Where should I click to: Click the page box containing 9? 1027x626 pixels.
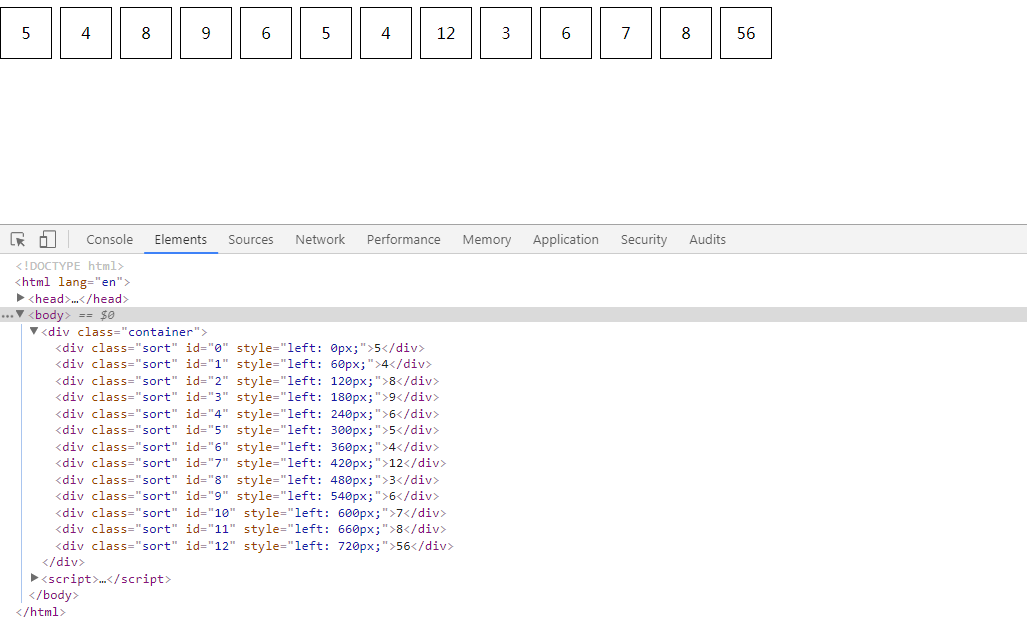click(x=206, y=33)
